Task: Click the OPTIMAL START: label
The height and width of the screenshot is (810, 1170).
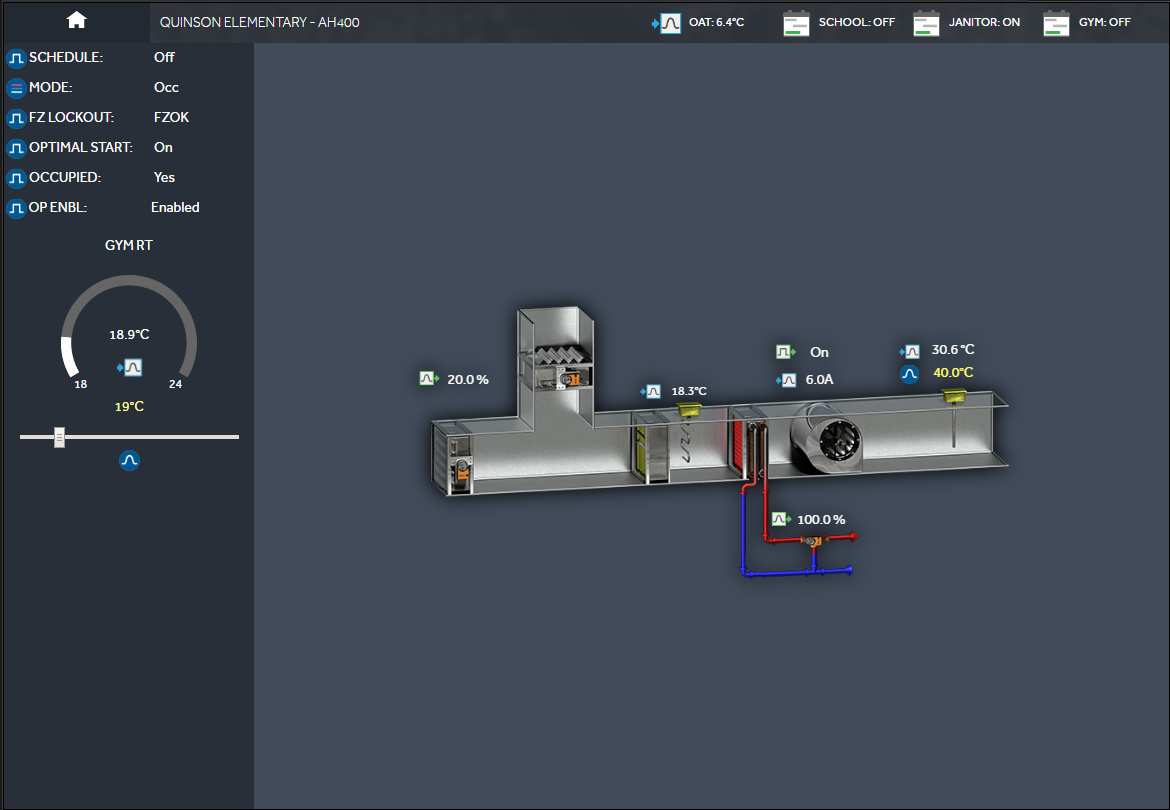Action: pyautogui.click(x=81, y=148)
